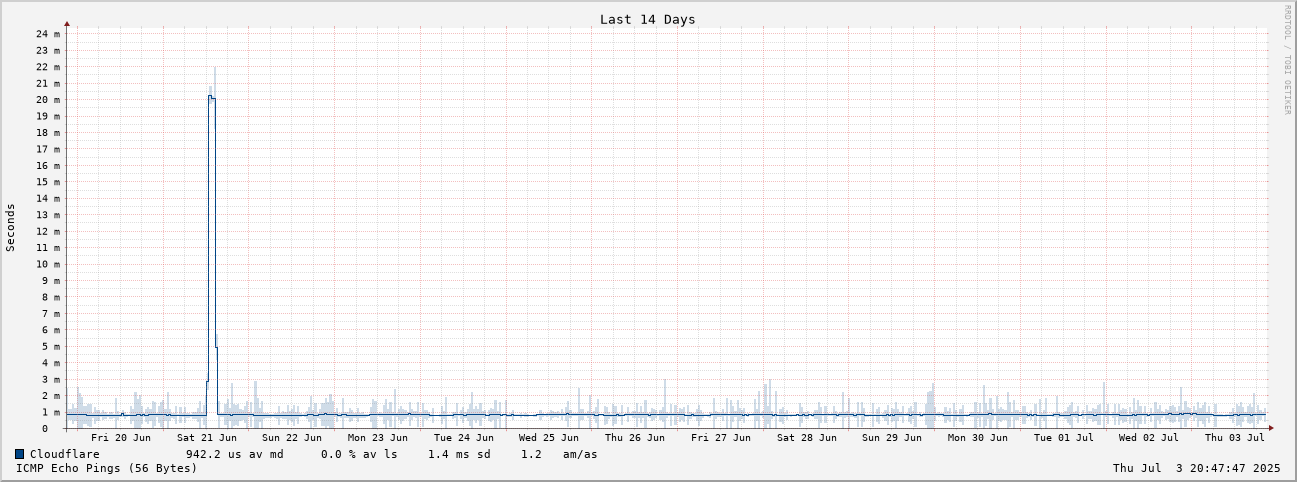This screenshot has width=1297, height=482.
Task: Click the 'Last 14 Days' graph title
Action: 647,19
